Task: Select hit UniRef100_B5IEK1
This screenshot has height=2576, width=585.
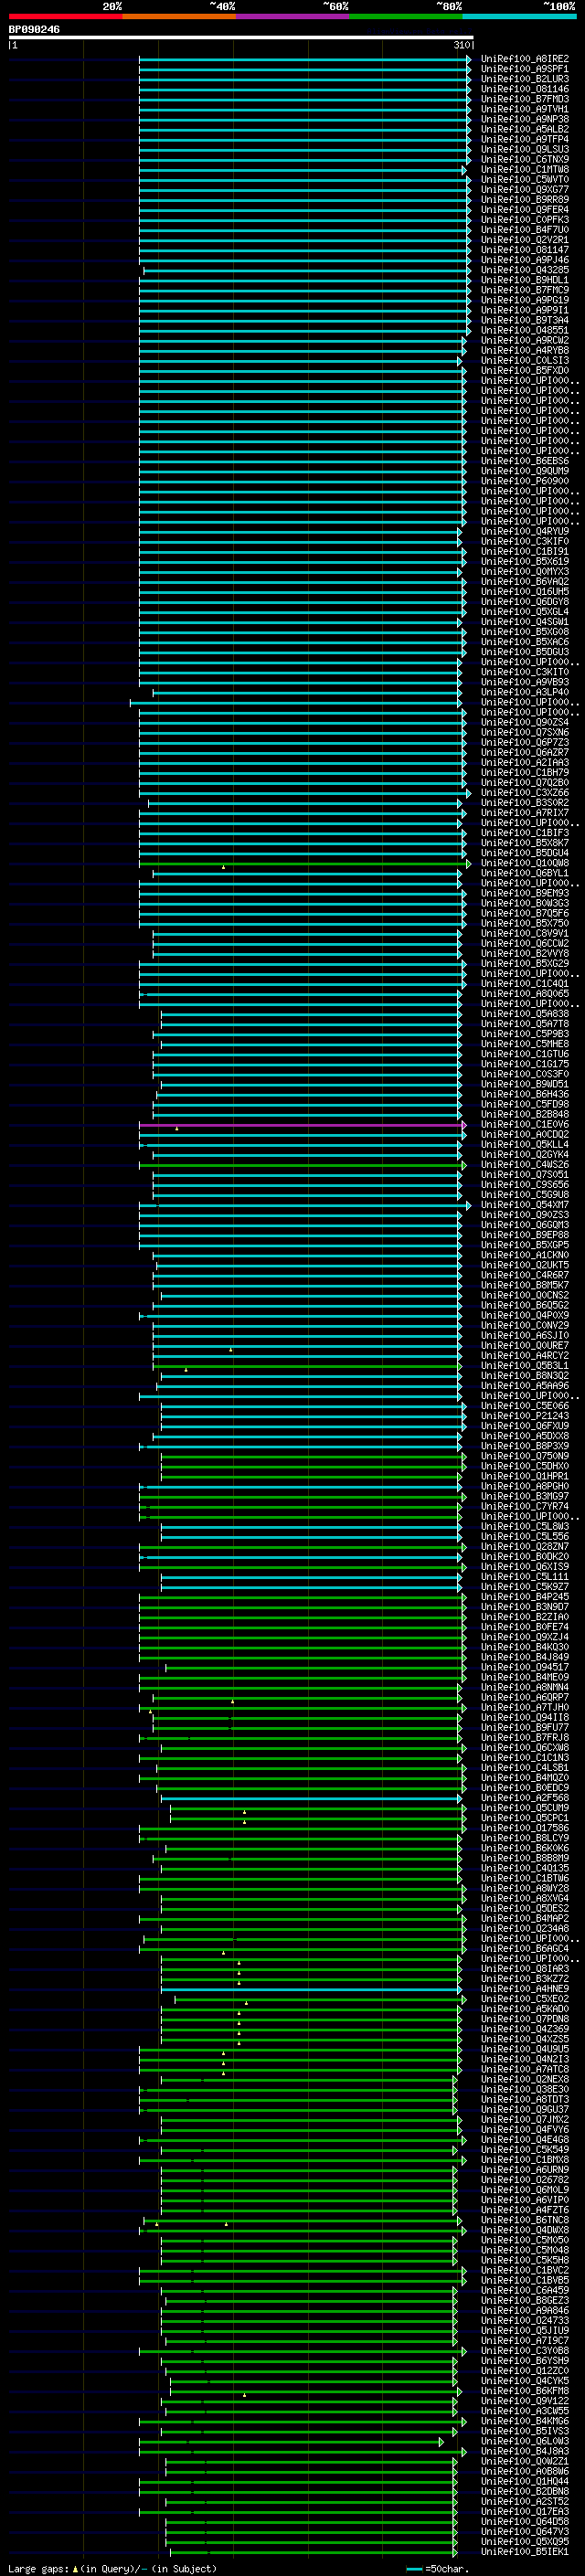Action: tap(525, 2553)
